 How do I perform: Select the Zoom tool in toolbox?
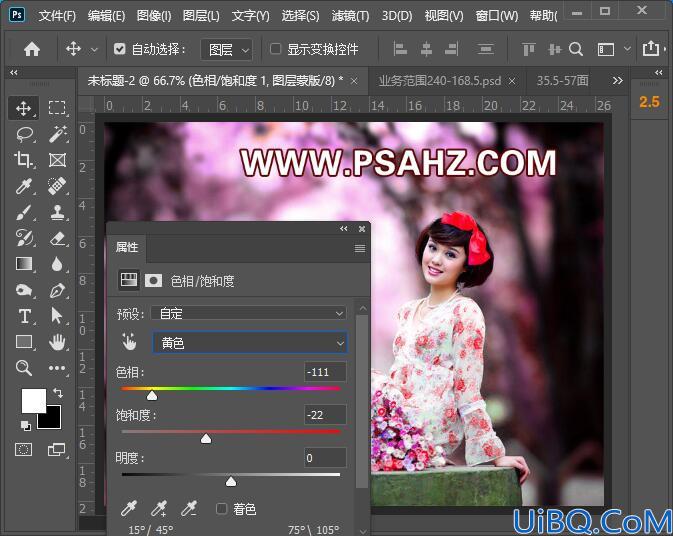pyautogui.click(x=24, y=368)
